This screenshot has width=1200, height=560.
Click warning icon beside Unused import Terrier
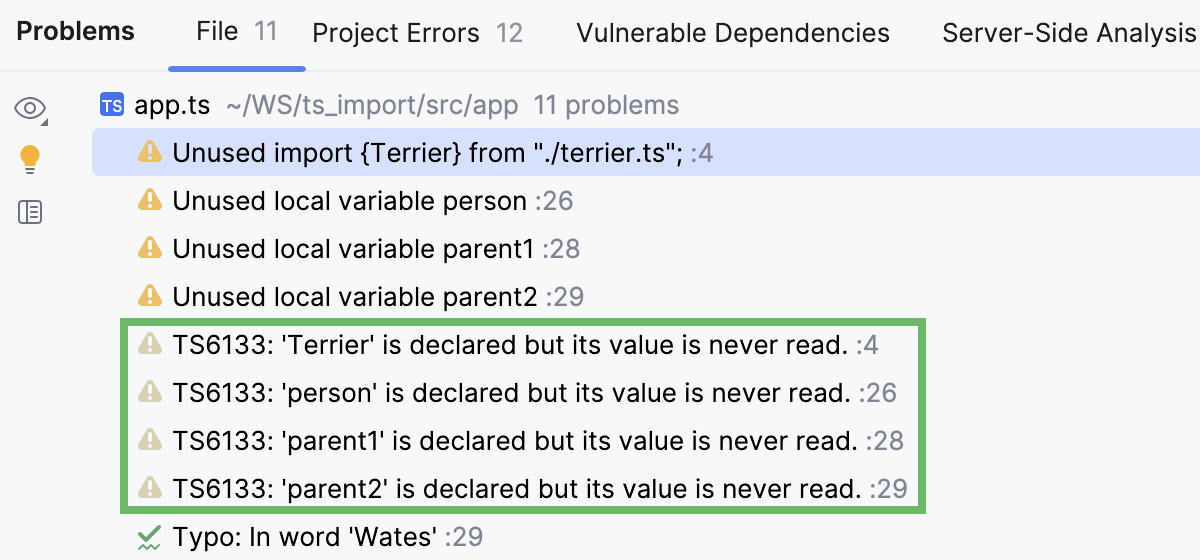(x=150, y=153)
